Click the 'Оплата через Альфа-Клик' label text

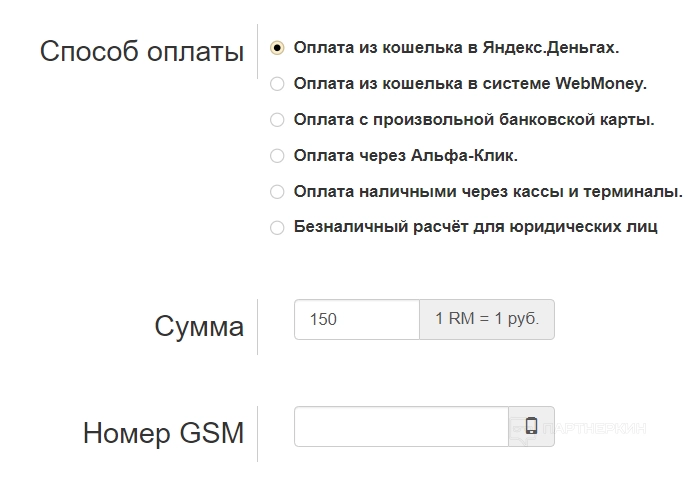click(x=406, y=156)
